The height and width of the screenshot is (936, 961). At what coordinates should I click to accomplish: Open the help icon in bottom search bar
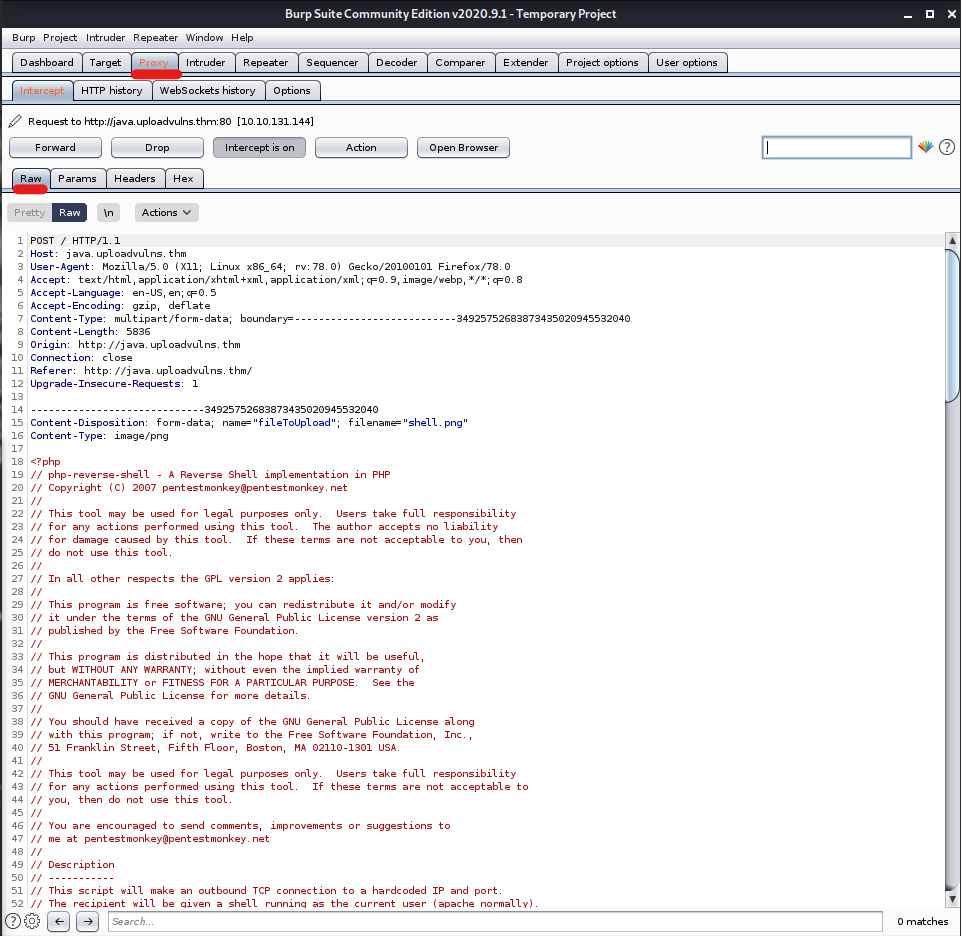[x=13, y=921]
